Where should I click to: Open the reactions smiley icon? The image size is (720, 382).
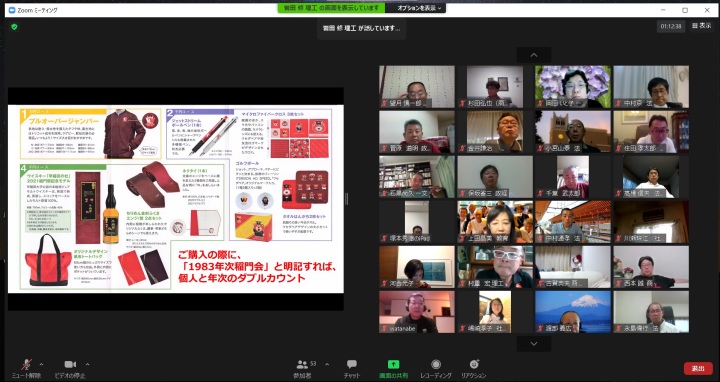pos(474,365)
